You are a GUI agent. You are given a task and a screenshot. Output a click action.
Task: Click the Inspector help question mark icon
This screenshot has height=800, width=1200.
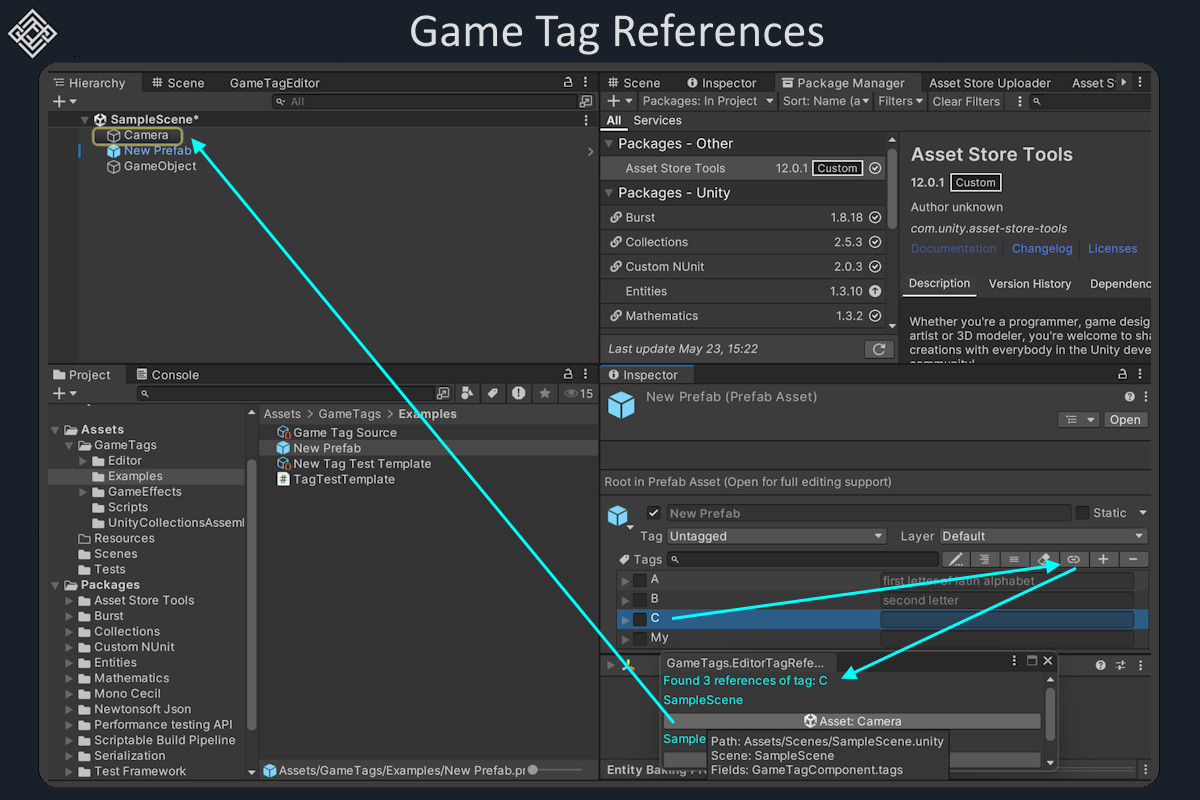point(1130,397)
